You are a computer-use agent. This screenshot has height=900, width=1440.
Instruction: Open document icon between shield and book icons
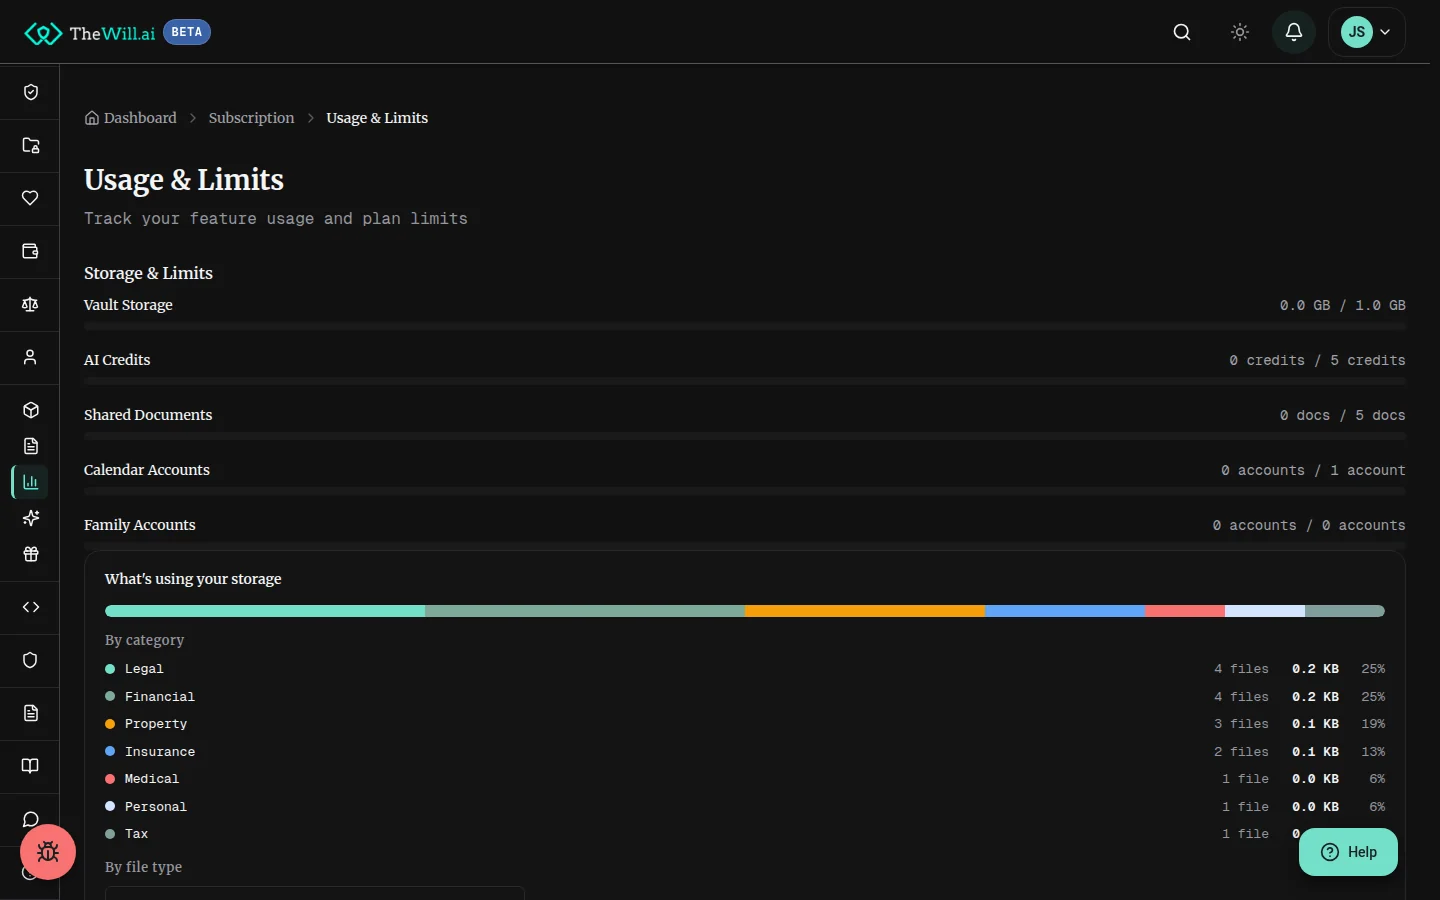coord(30,713)
